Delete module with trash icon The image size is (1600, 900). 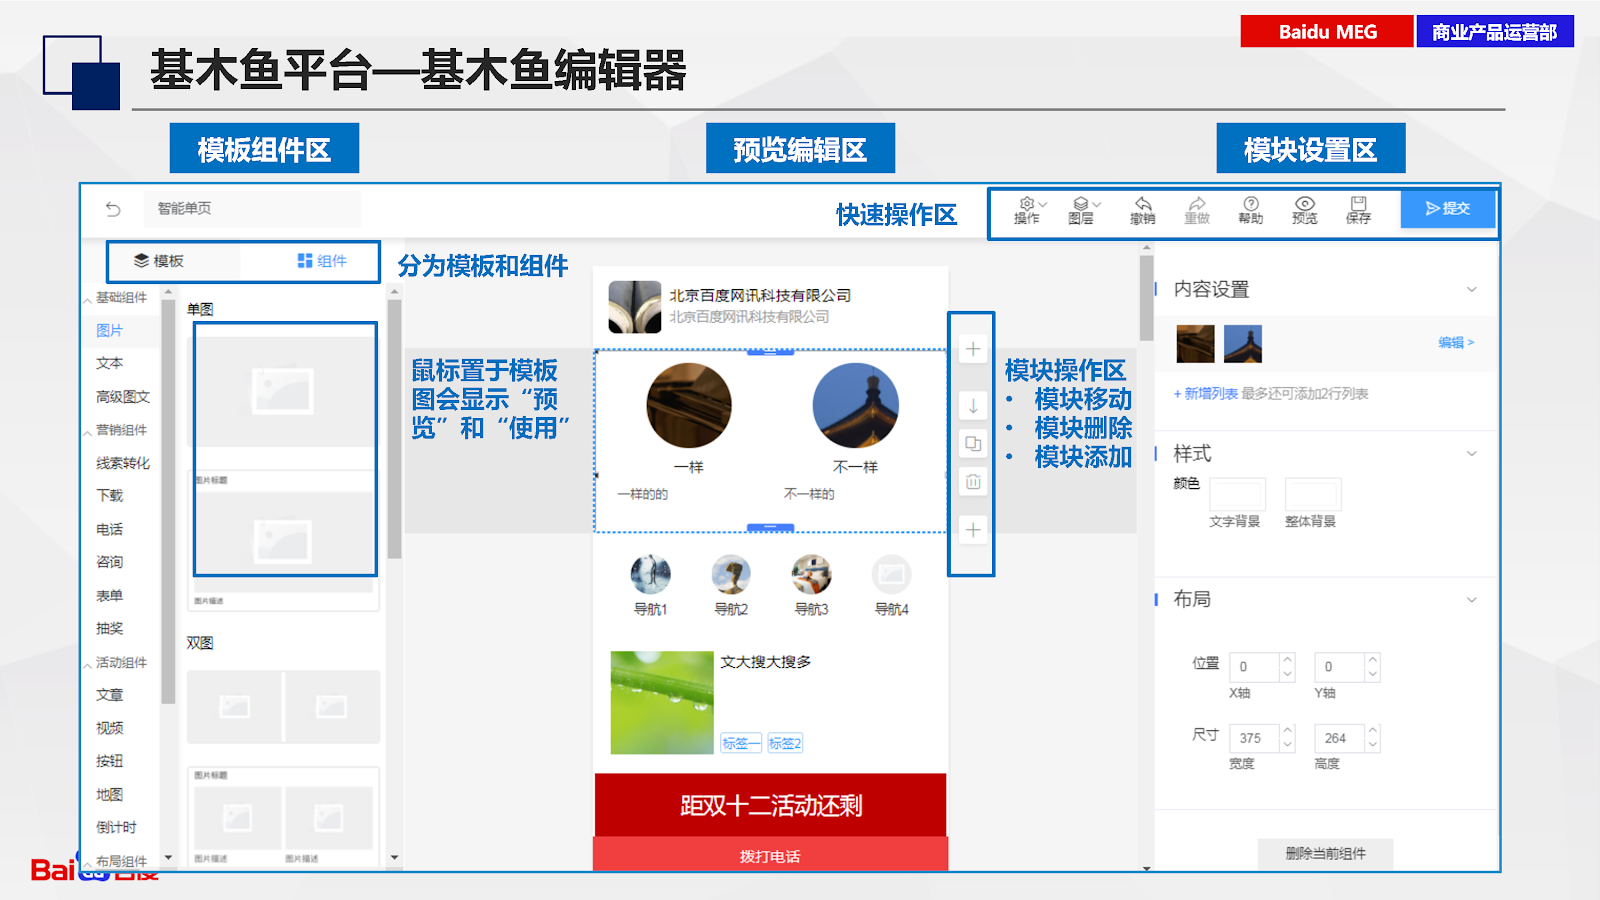(x=973, y=482)
